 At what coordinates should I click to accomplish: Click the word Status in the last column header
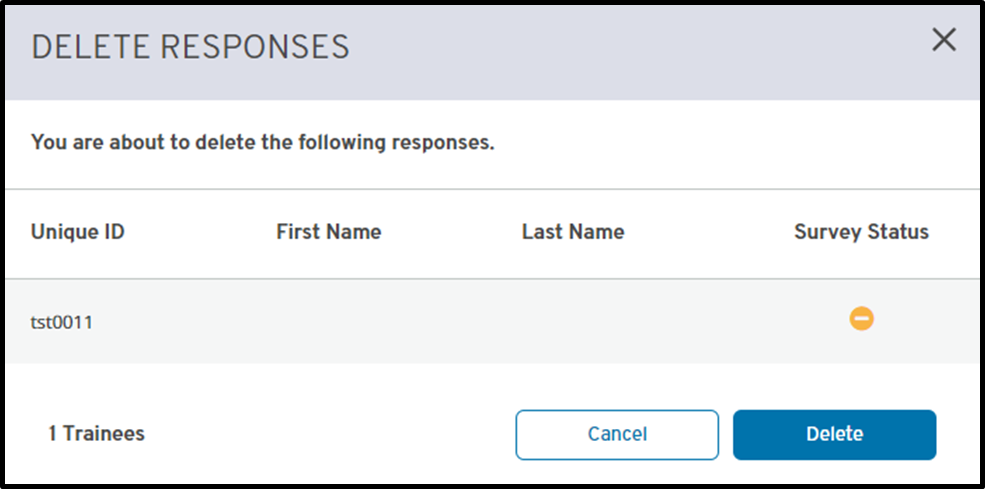(897, 232)
